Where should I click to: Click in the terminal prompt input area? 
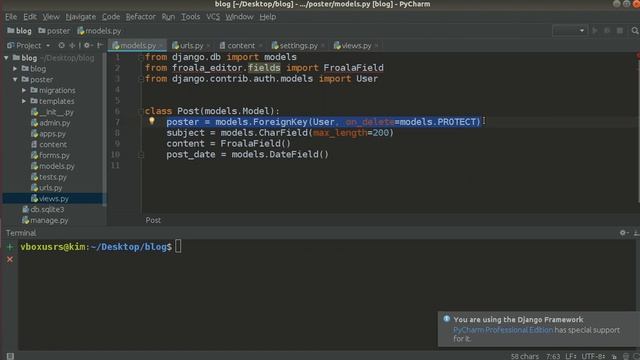[x=178, y=247]
